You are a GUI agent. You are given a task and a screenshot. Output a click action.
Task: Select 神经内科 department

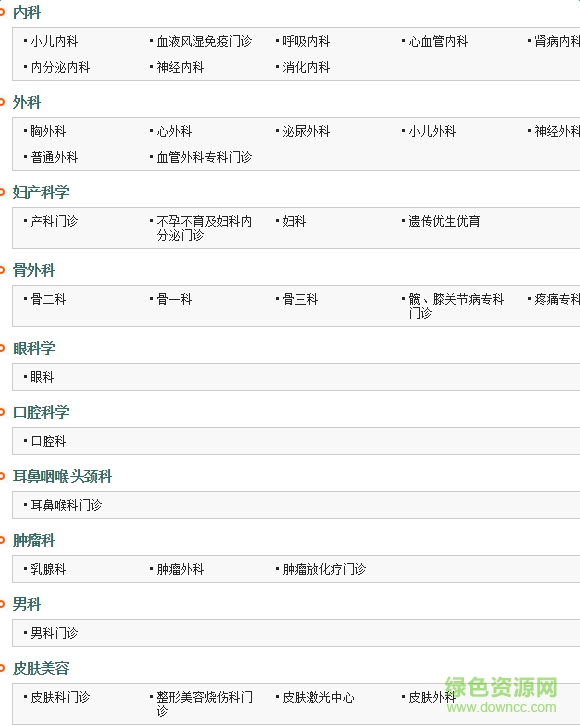pyautogui.click(x=180, y=68)
